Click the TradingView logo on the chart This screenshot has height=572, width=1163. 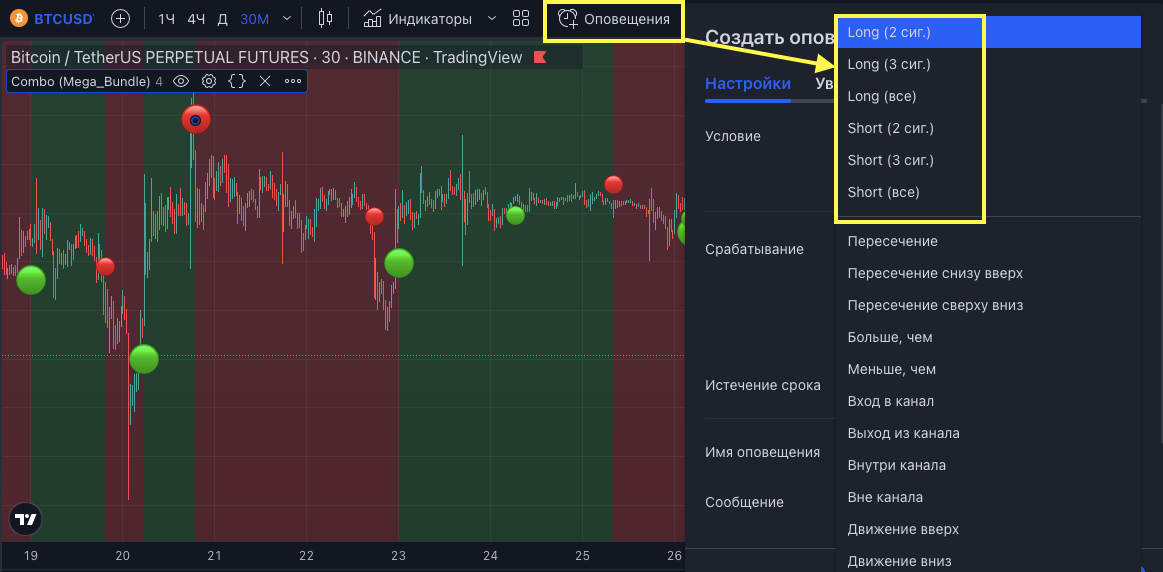(x=26, y=519)
